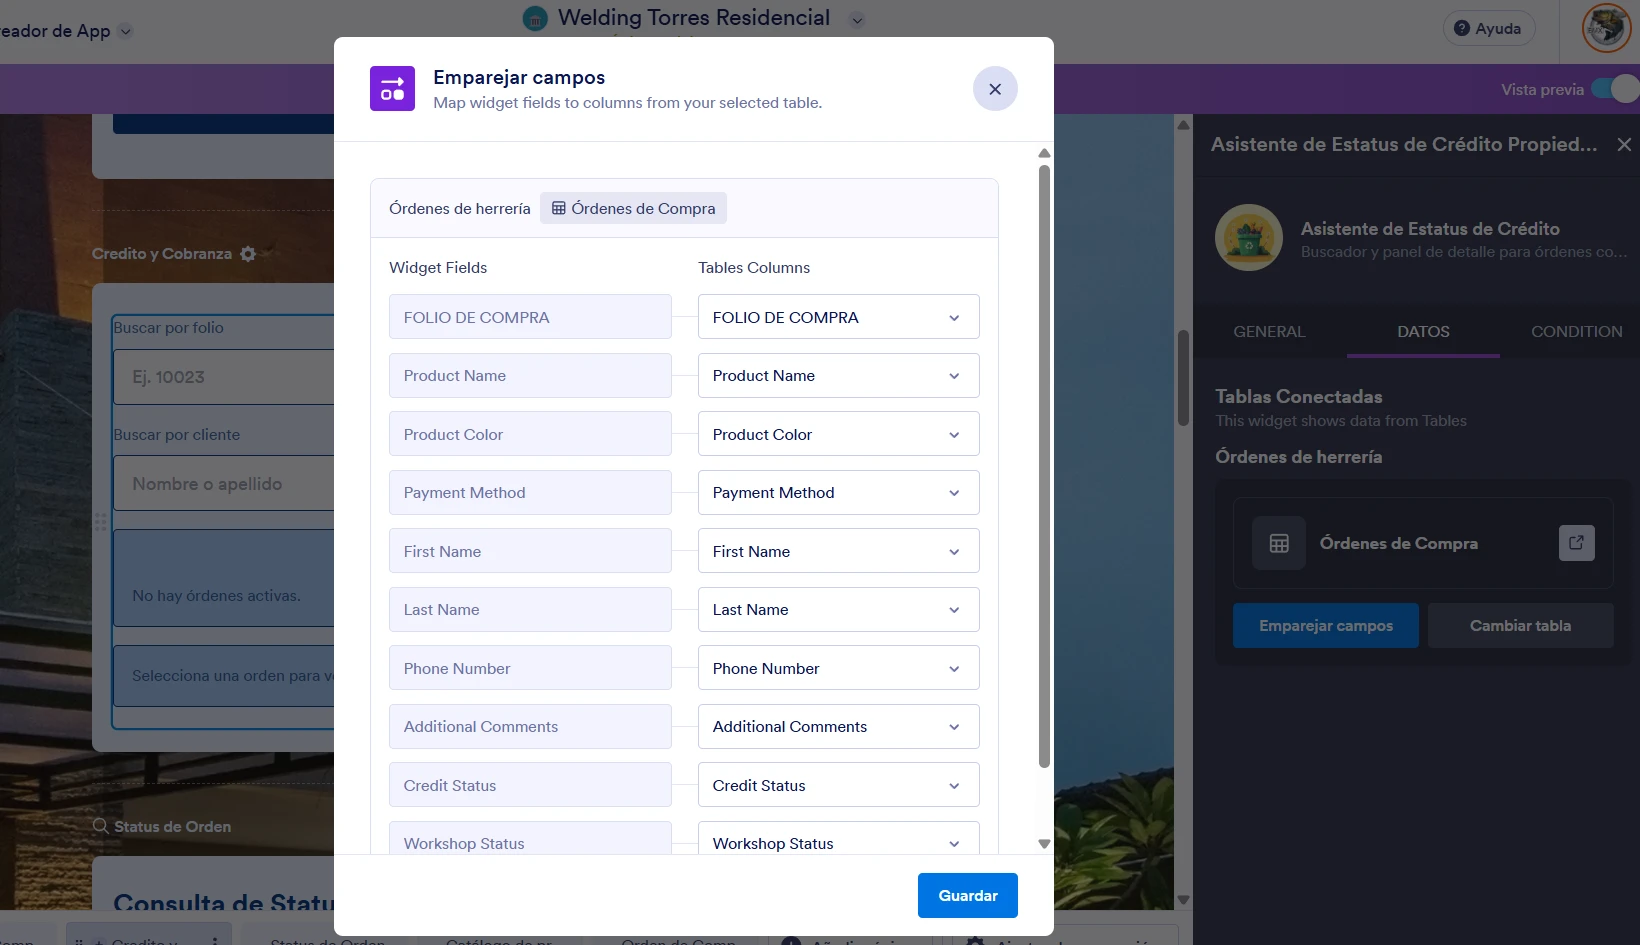Click the drag handle dots on left panel edge
This screenshot has height=945, width=1640.
click(100, 522)
